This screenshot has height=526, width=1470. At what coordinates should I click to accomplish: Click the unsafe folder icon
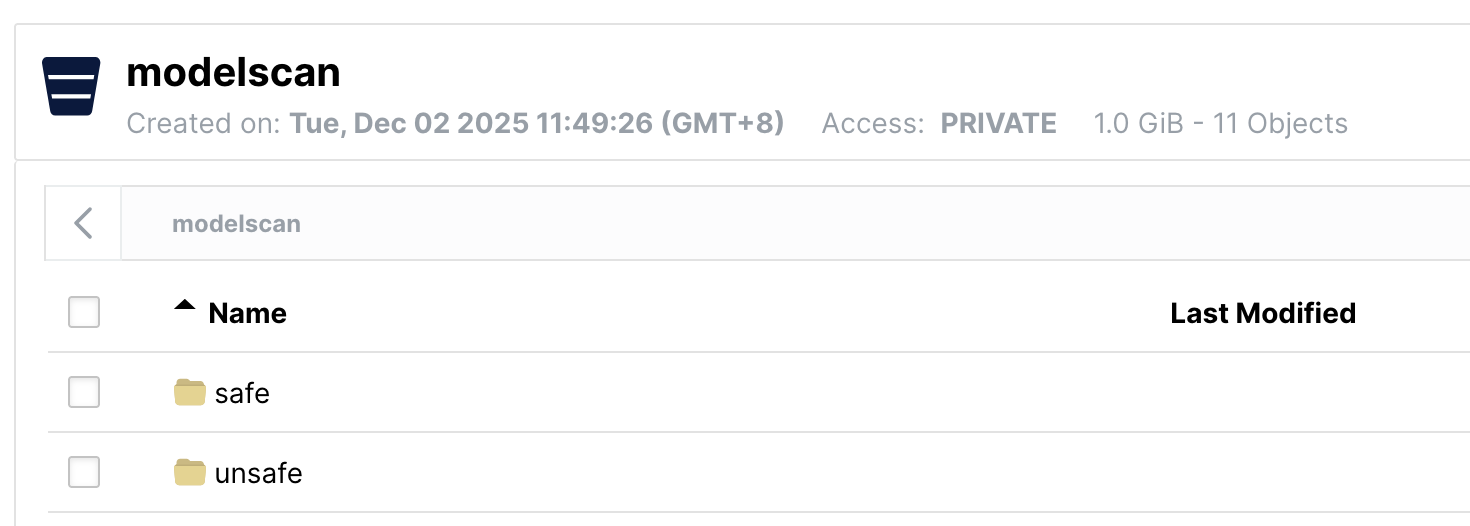[189, 473]
